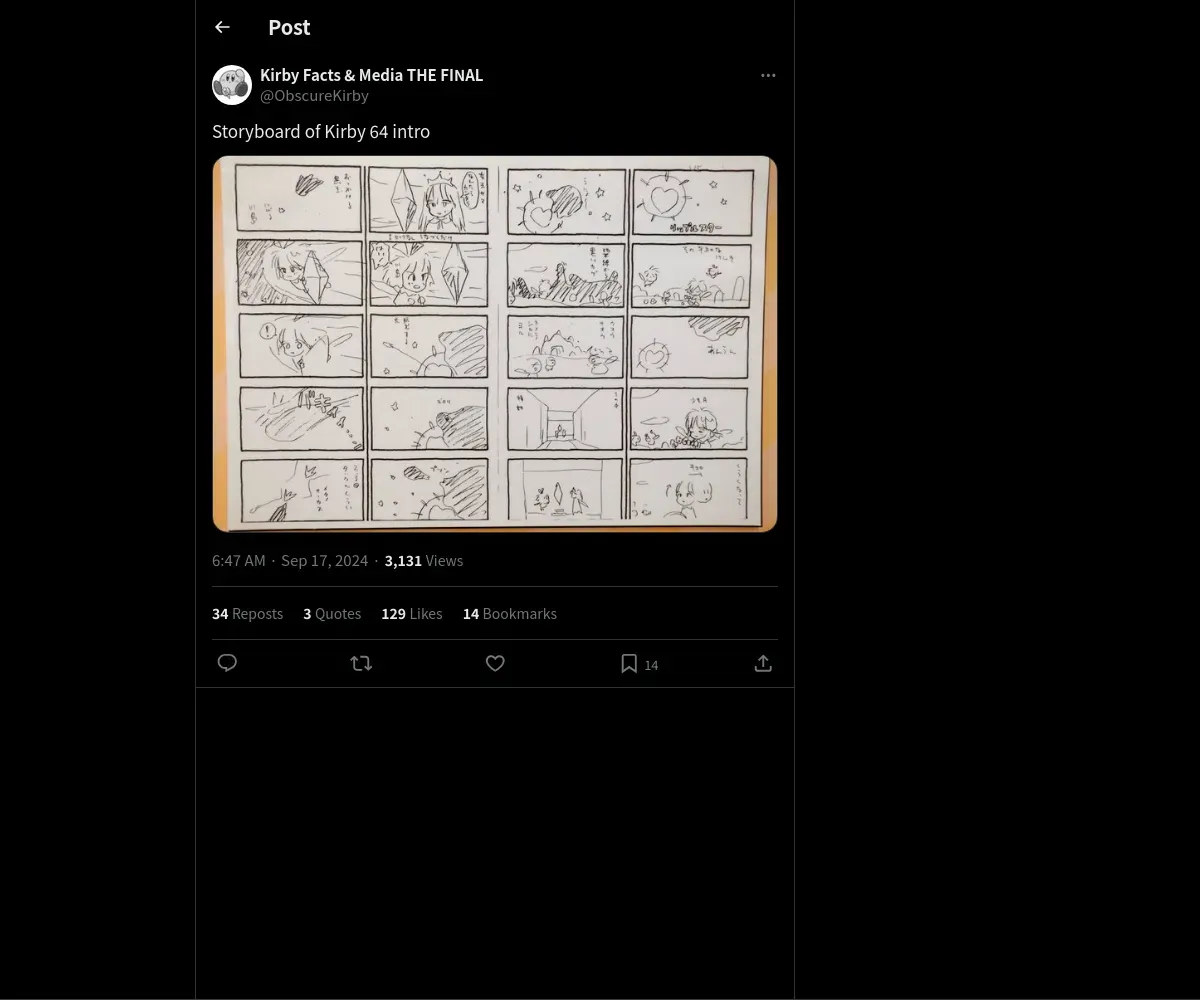Click the 14 Bookmarks count
Image resolution: width=1200 pixels, height=1000 pixels.
[x=509, y=613]
